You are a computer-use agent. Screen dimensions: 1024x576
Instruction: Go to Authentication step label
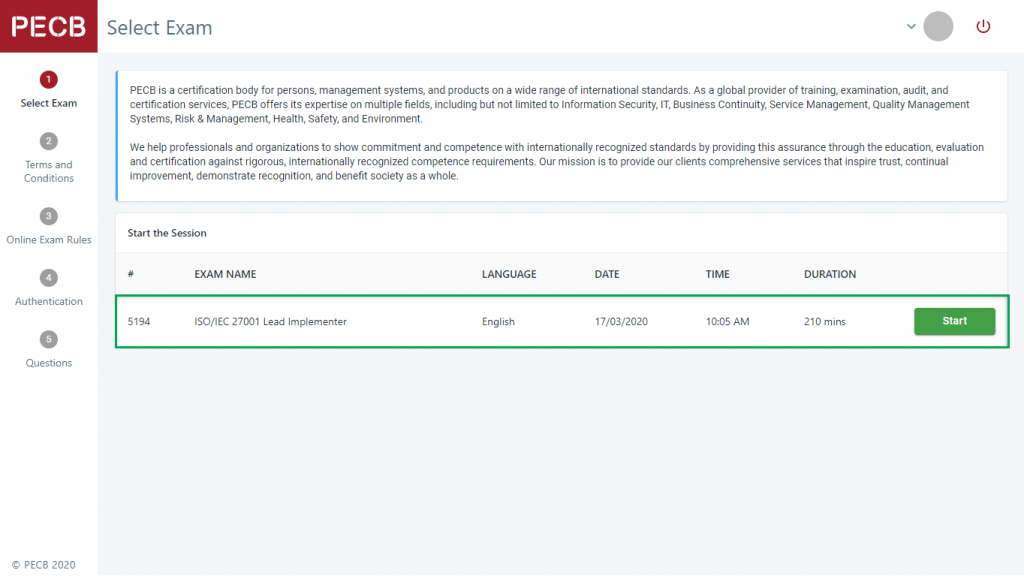click(x=49, y=301)
